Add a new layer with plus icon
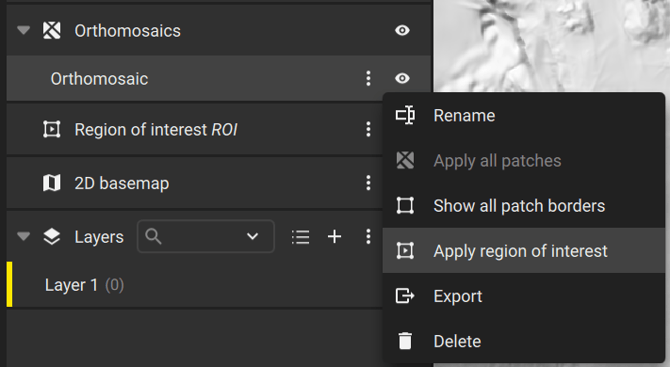Screen dimensions: 670x367 click(x=335, y=237)
